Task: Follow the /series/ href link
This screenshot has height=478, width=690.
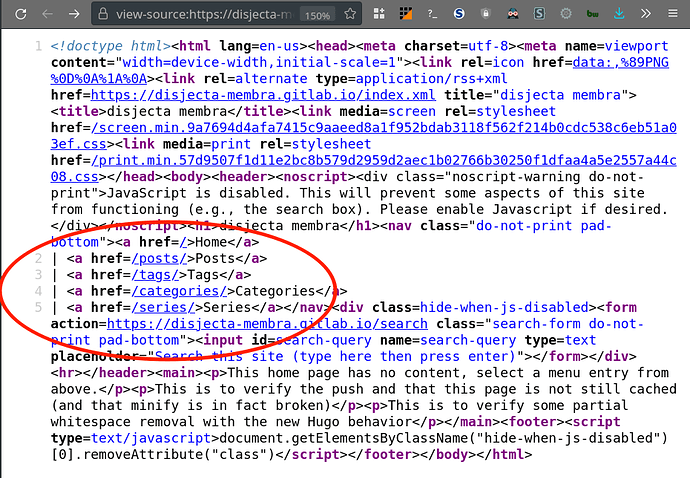Action: click(163, 307)
